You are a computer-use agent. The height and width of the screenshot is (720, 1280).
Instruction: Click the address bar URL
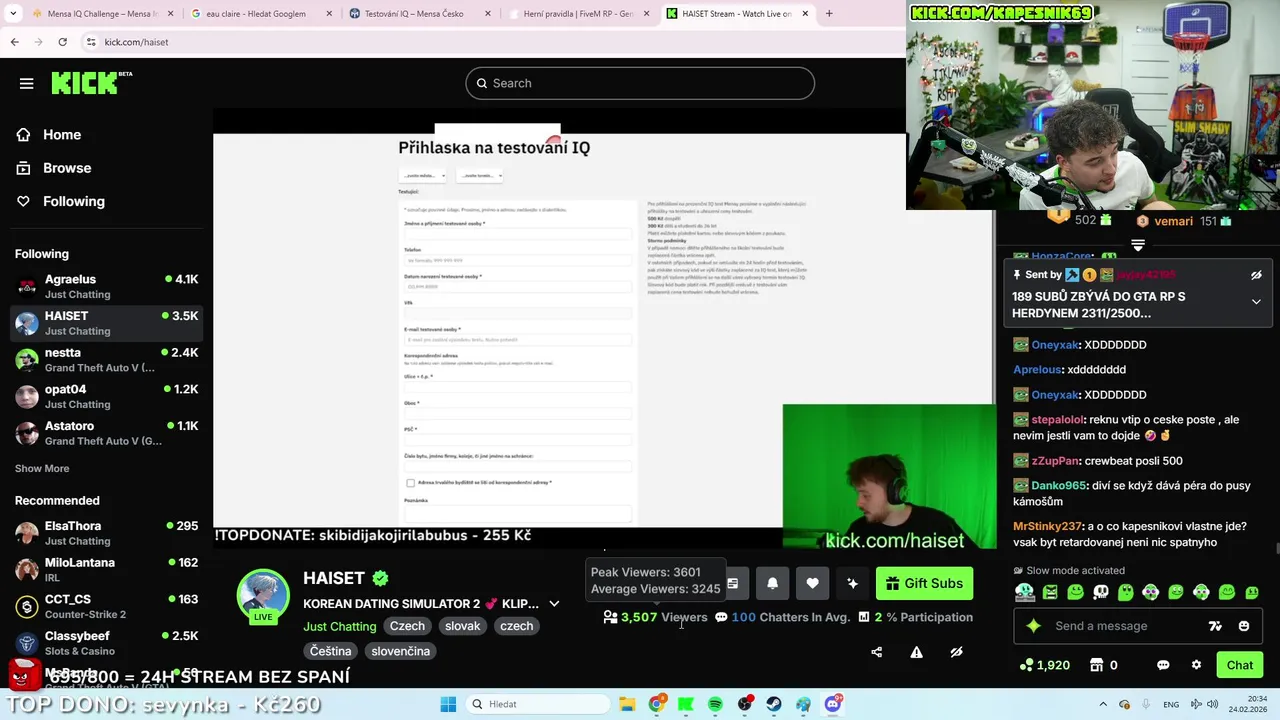[x=136, y=42]
